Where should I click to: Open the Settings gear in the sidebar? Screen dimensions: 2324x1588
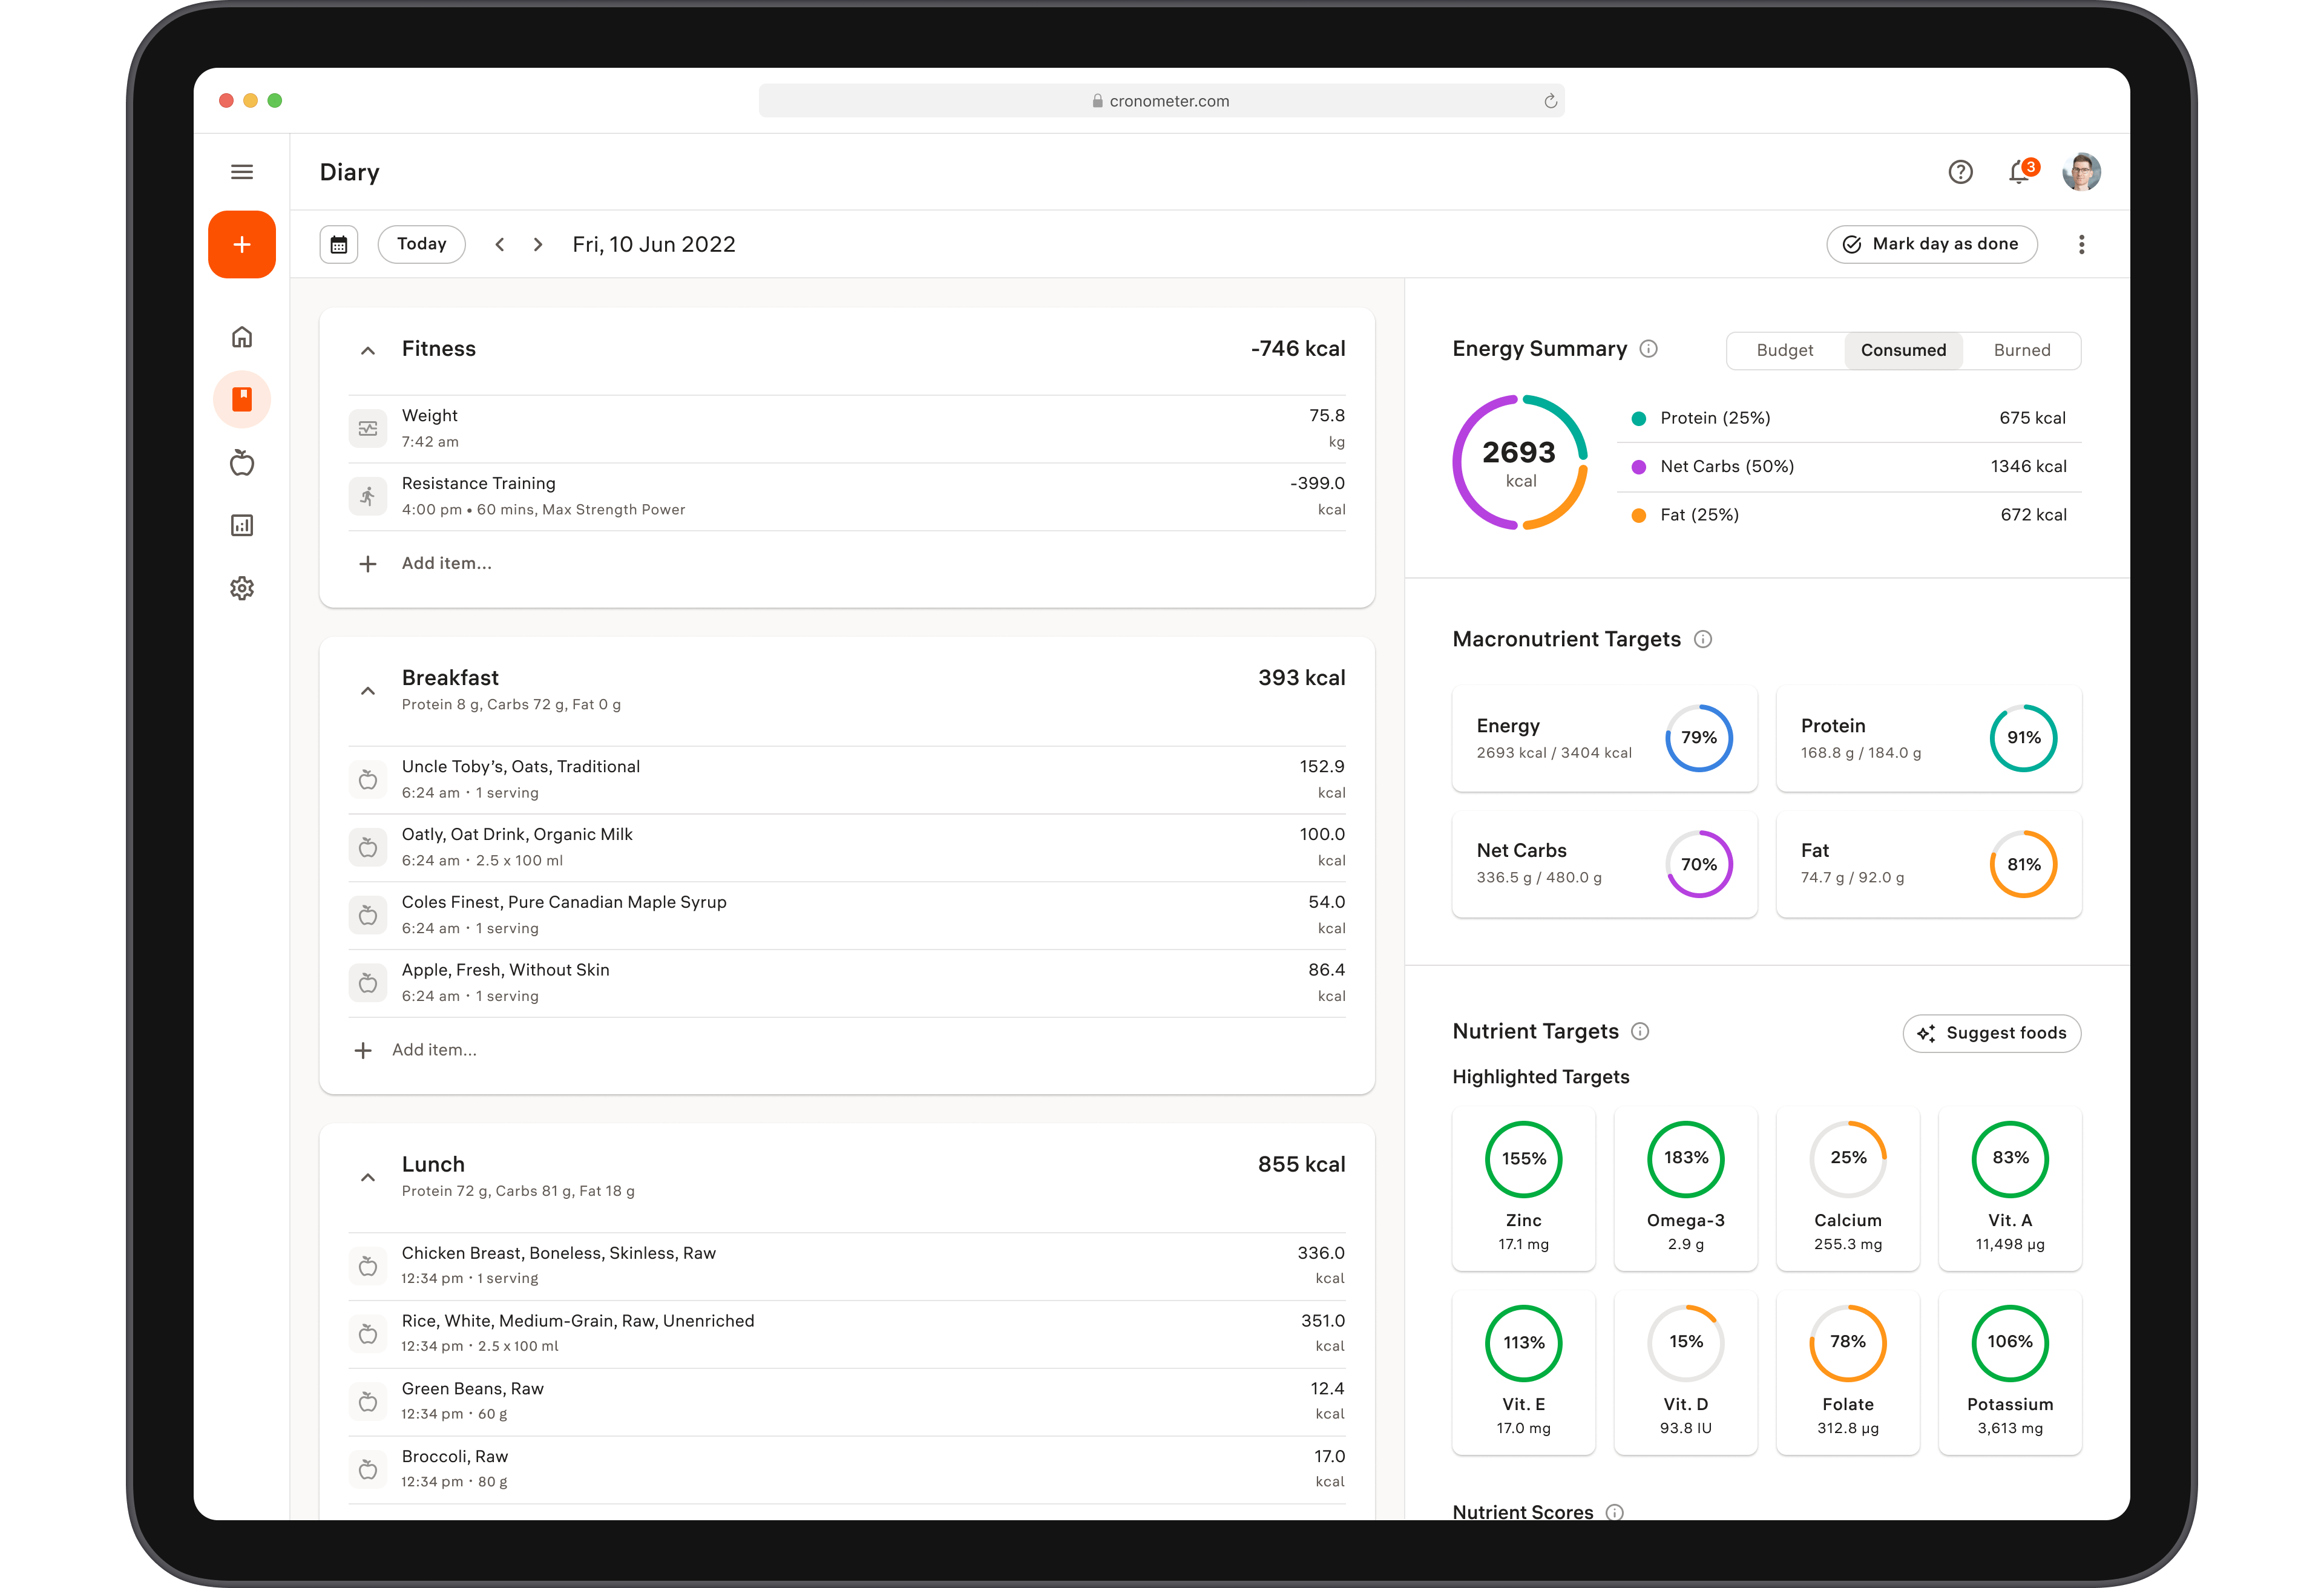tap(242, 588)
